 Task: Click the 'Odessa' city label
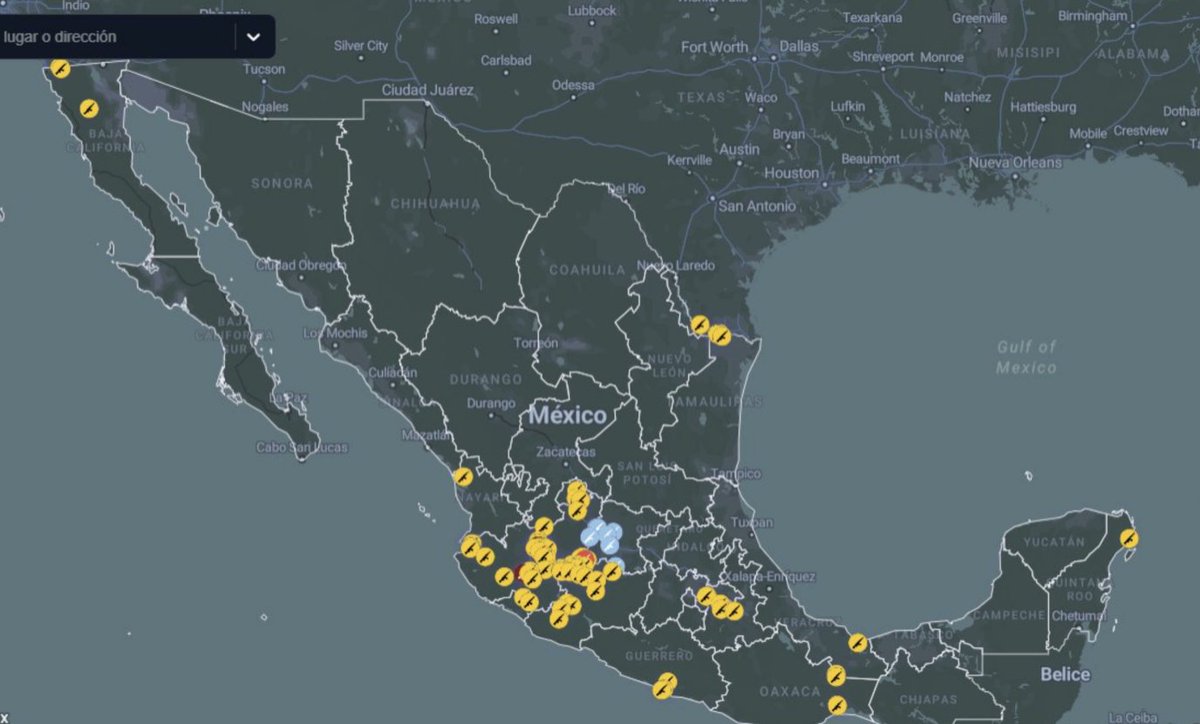573,85
